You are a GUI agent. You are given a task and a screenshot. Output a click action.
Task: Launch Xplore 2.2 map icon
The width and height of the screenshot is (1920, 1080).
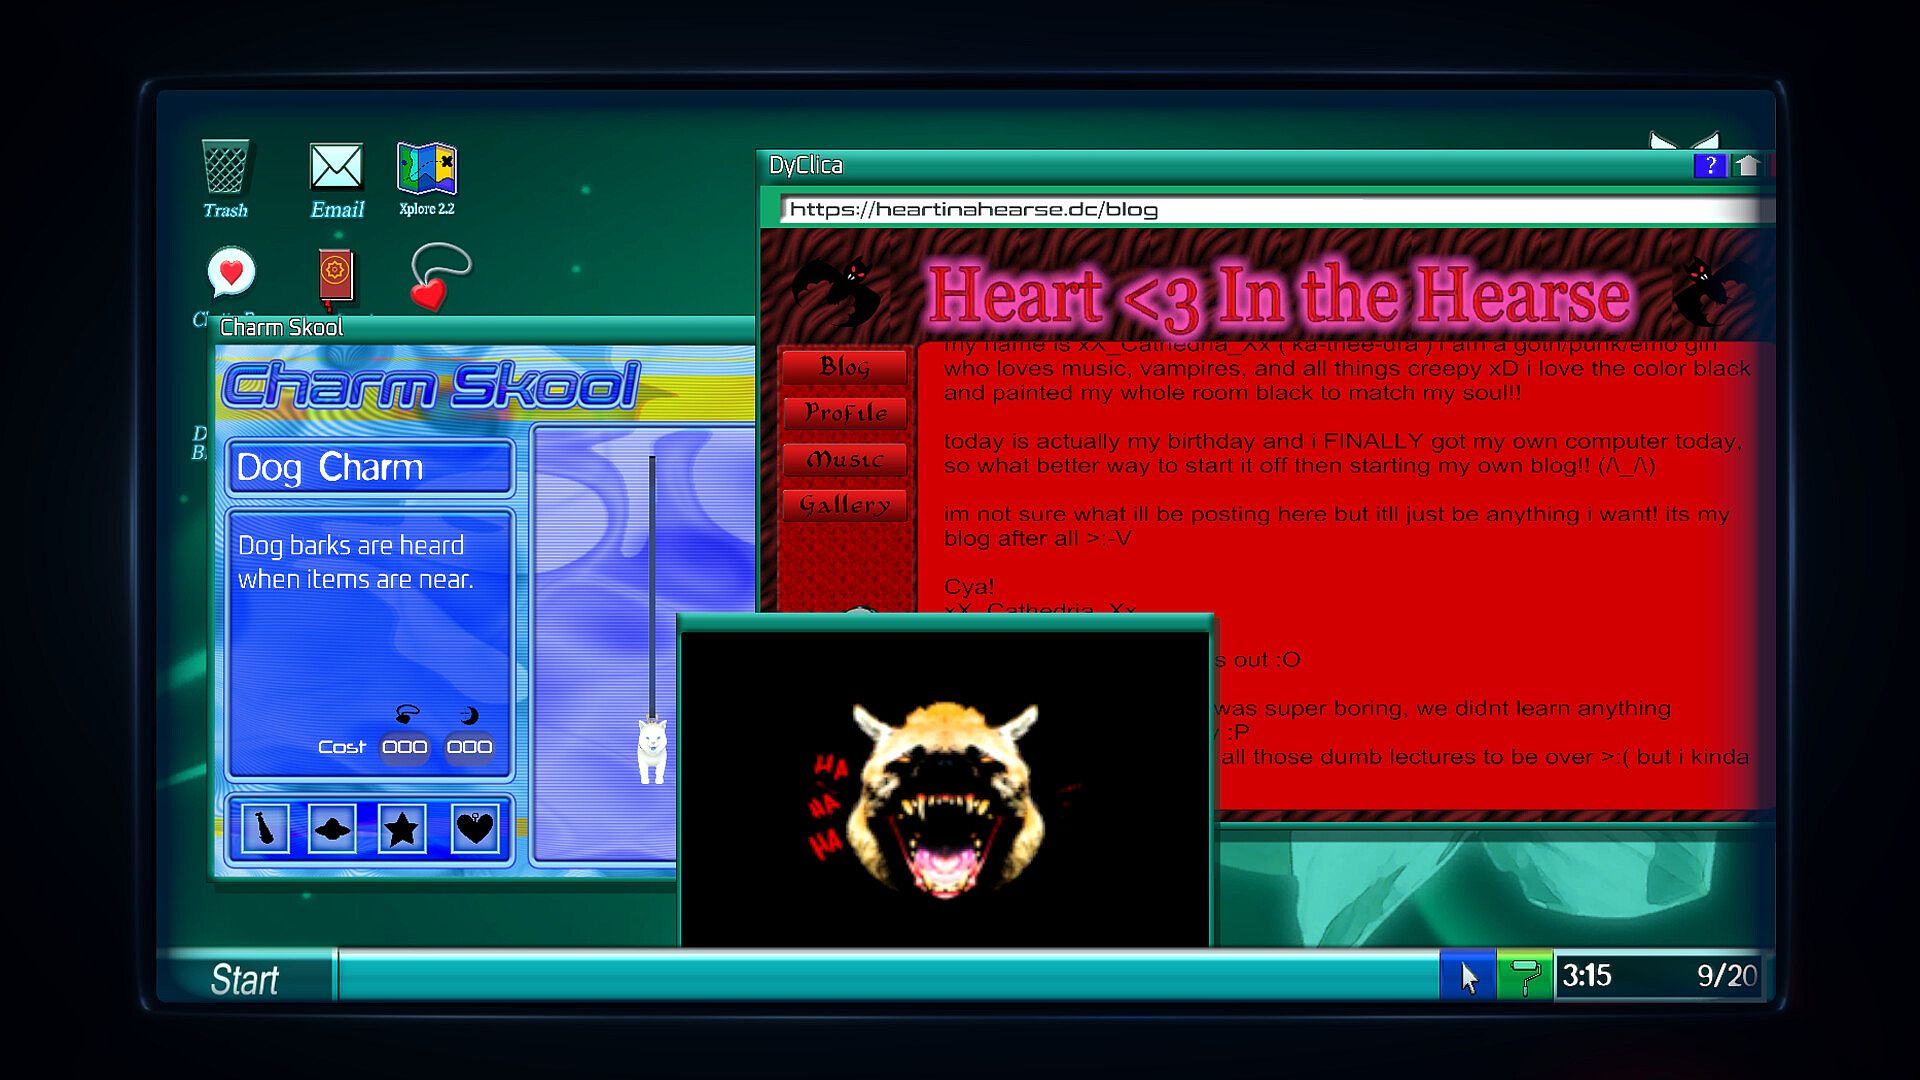[427, 168]
